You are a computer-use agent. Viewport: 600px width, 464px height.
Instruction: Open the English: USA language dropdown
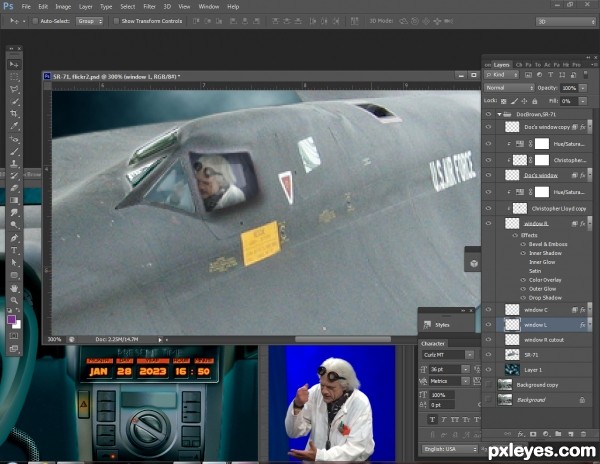point(450,449)
